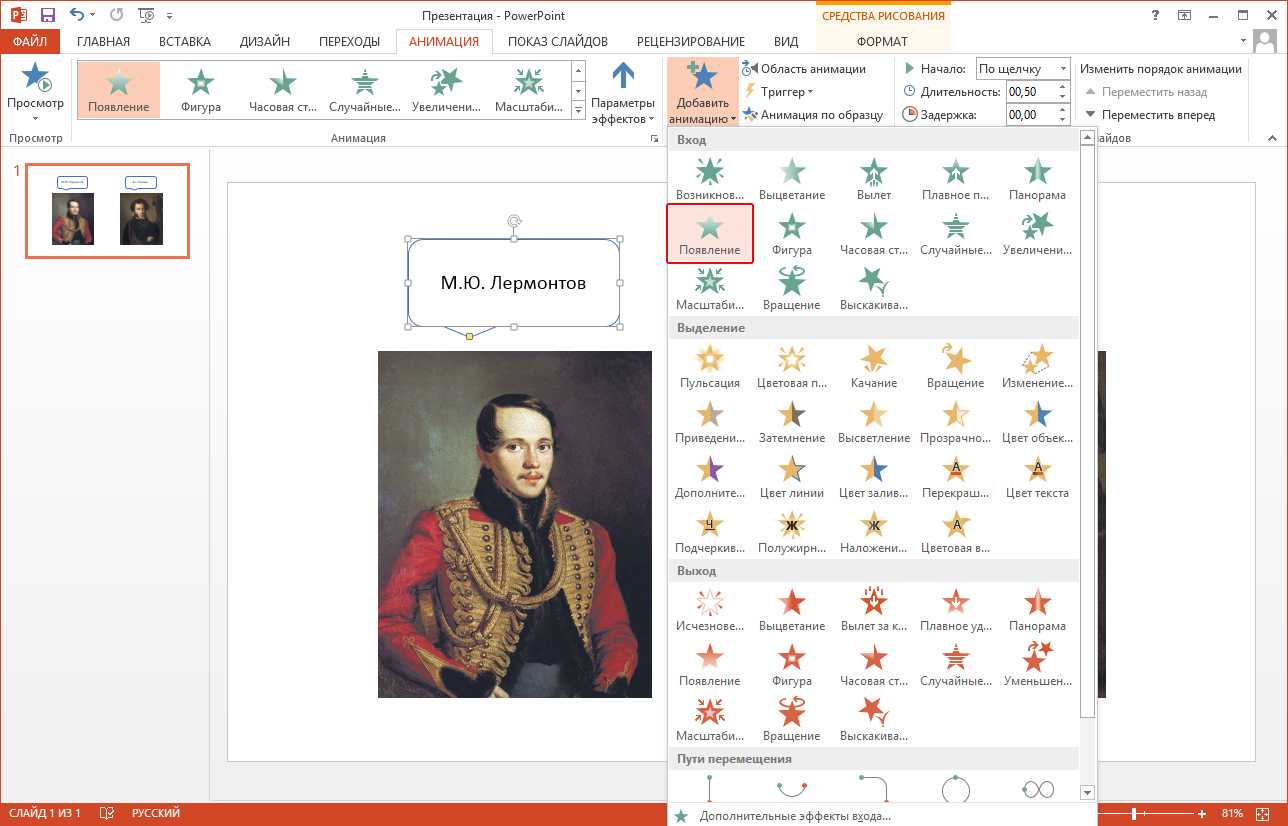
Task: Switch to the ПЕРЕХОДЫ ribbon tab
Action: [x=349, y=41]
